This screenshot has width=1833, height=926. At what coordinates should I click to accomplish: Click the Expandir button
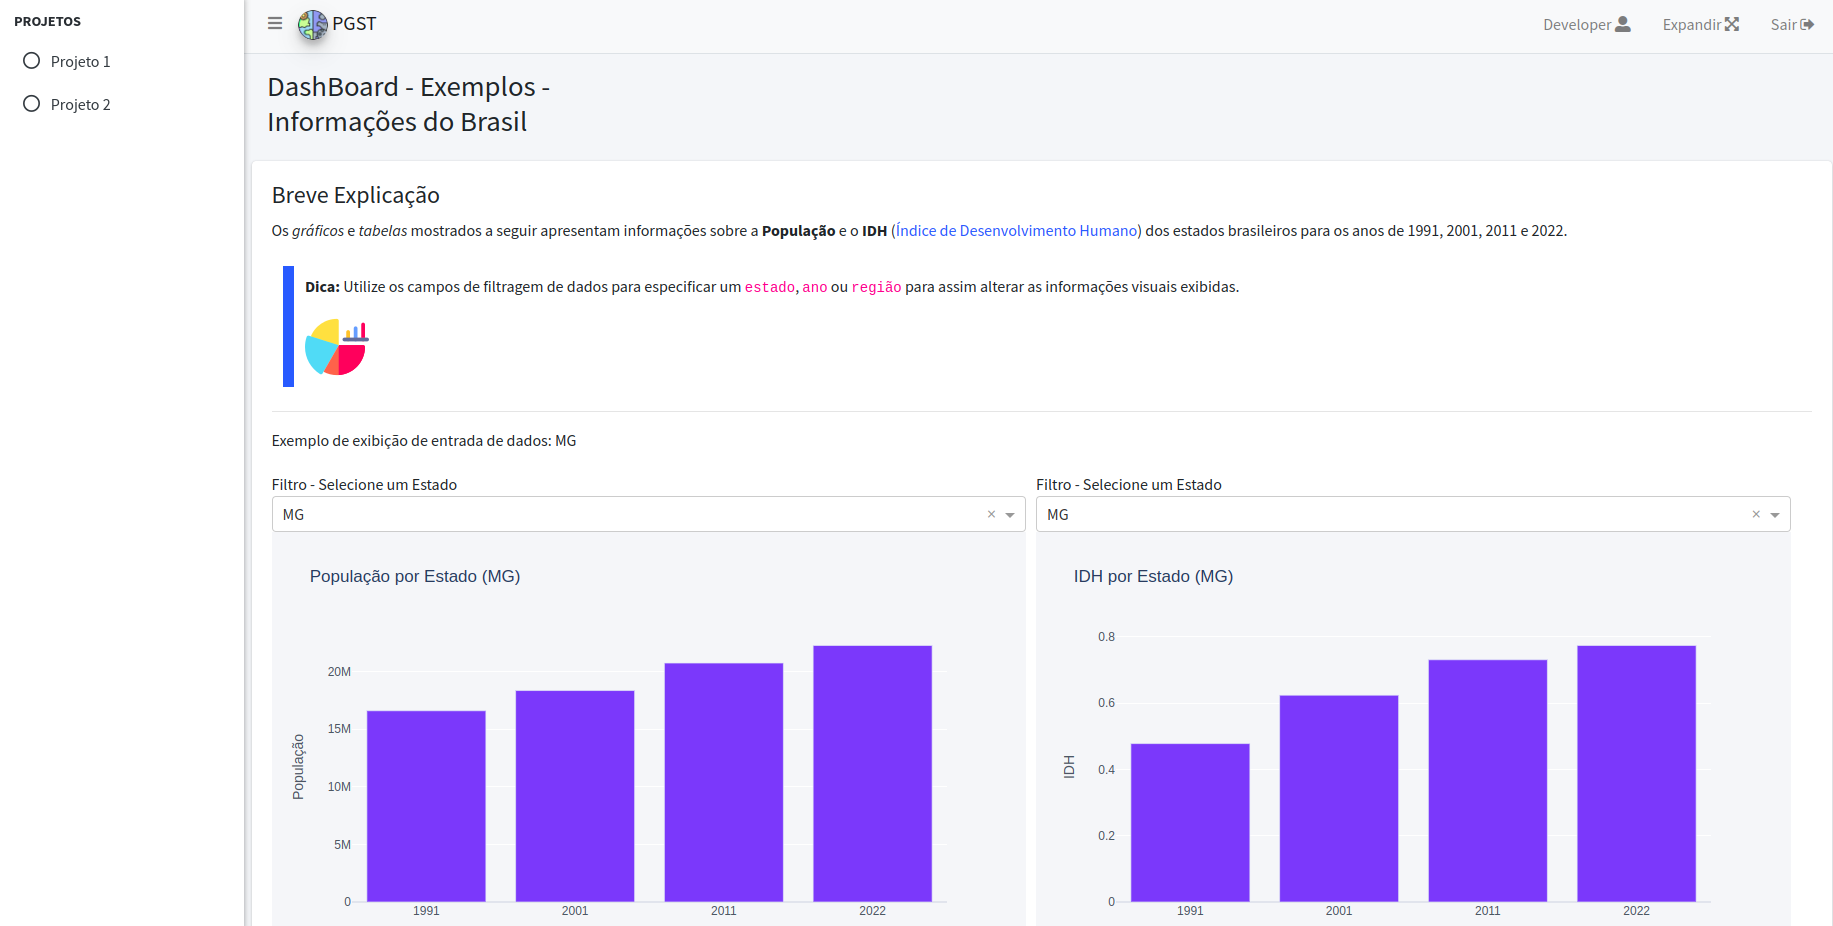(x=1691, y=23)
